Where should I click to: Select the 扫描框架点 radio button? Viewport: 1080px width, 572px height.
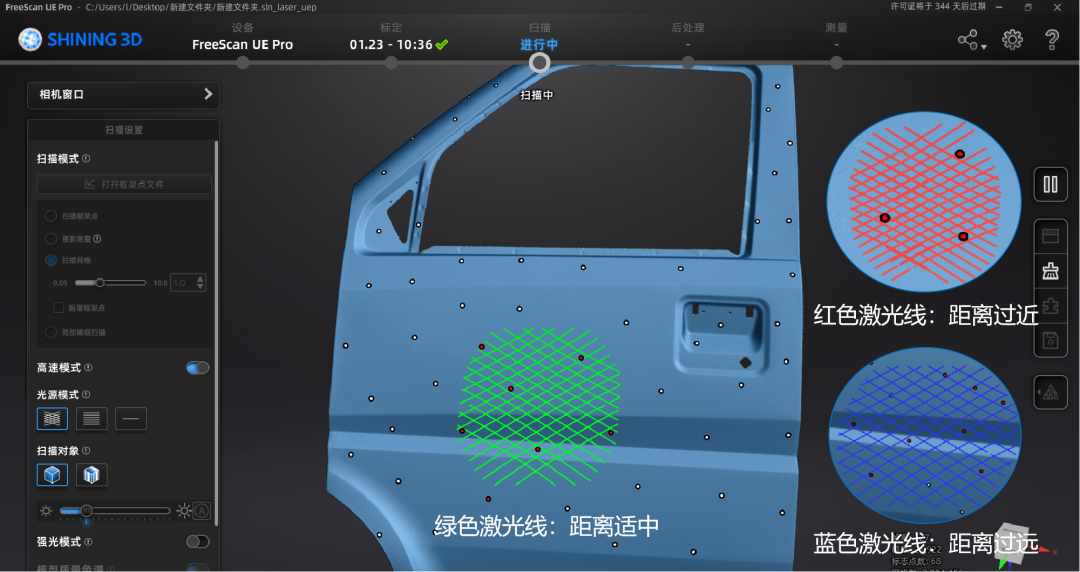pyautogui.click(x=51, y=216)
